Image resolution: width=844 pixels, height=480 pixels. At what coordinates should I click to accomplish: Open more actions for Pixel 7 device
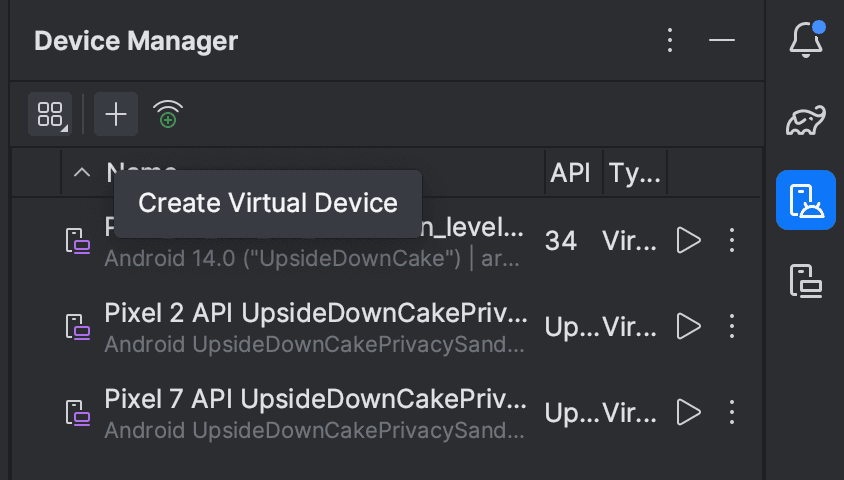[732, 412]
